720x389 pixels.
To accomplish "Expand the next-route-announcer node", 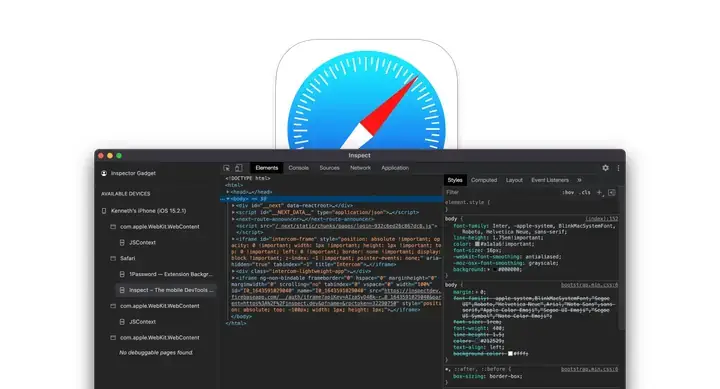I will pos(233,220).
